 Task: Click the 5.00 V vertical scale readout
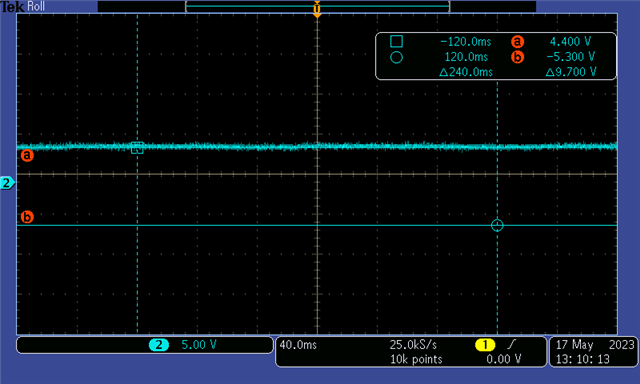[x=199, y=345]
